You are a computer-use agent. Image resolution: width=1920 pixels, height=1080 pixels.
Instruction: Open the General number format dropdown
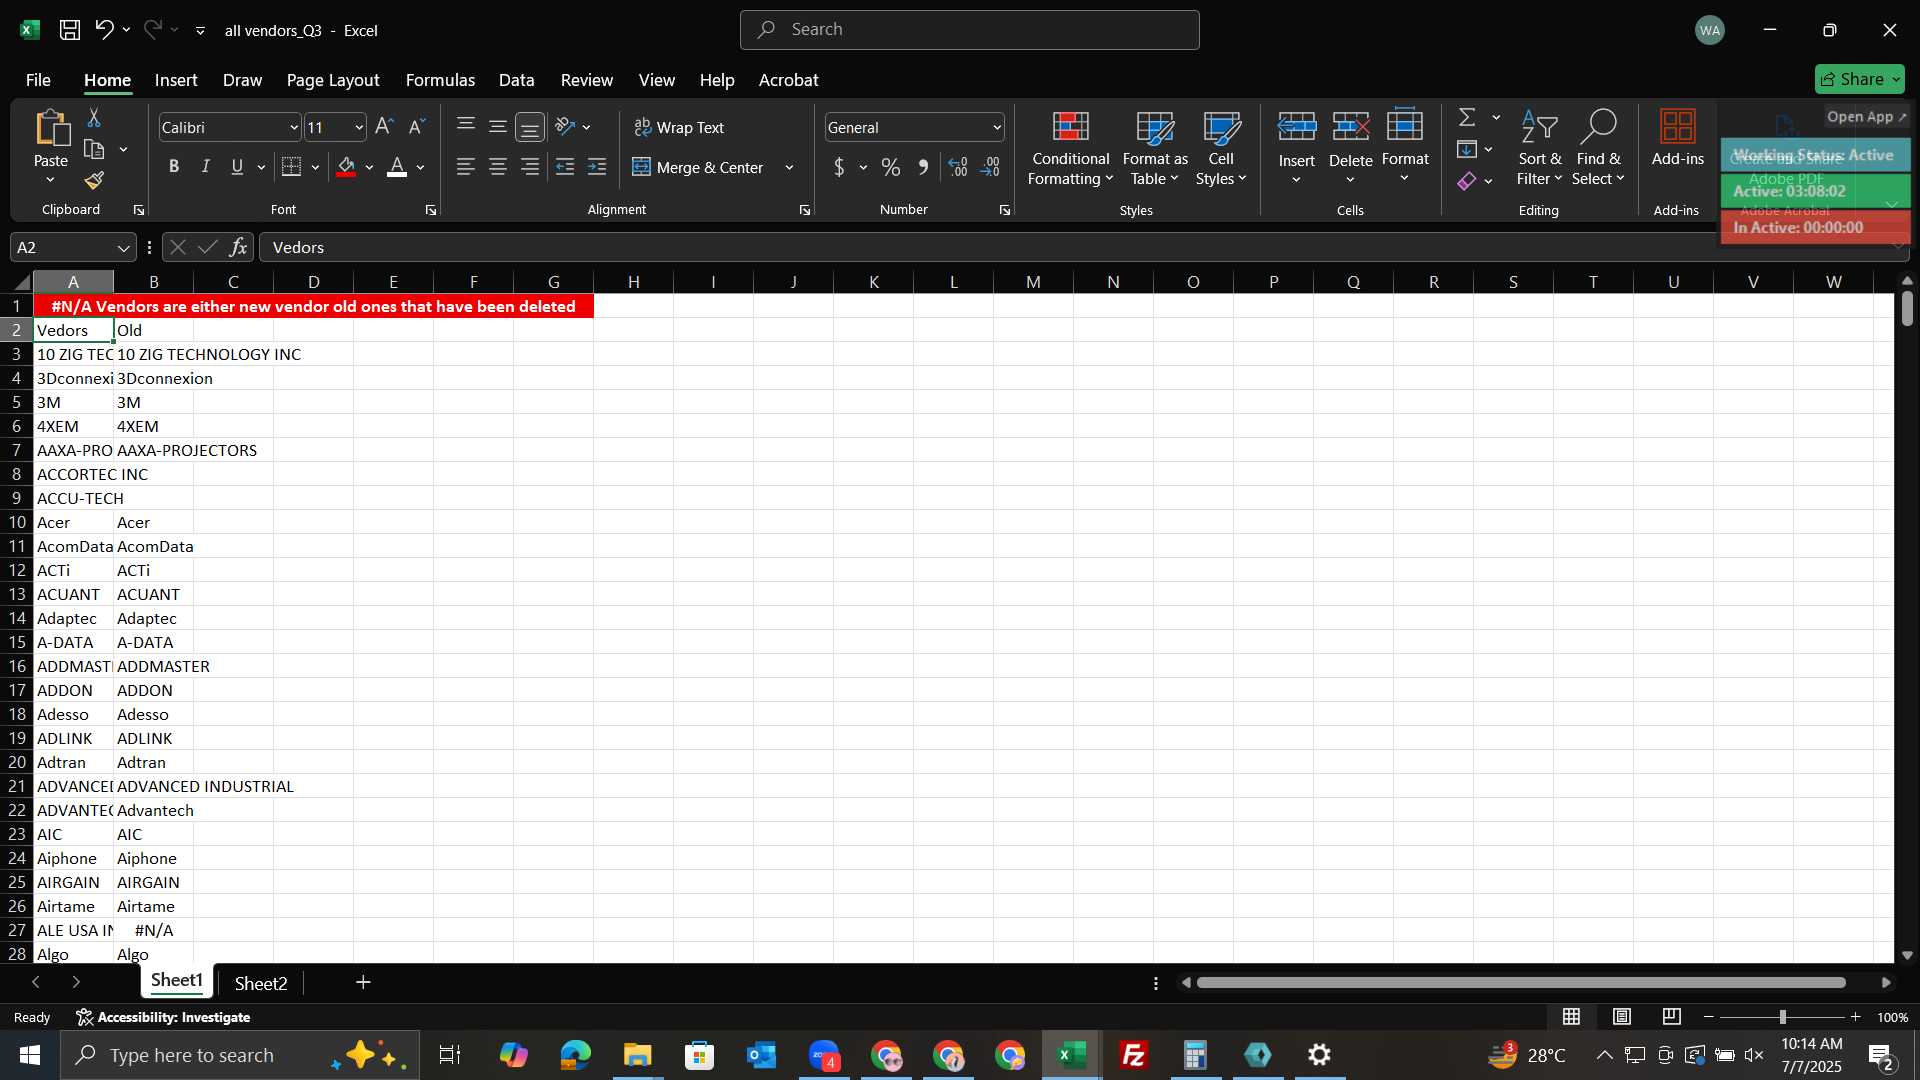997,127
